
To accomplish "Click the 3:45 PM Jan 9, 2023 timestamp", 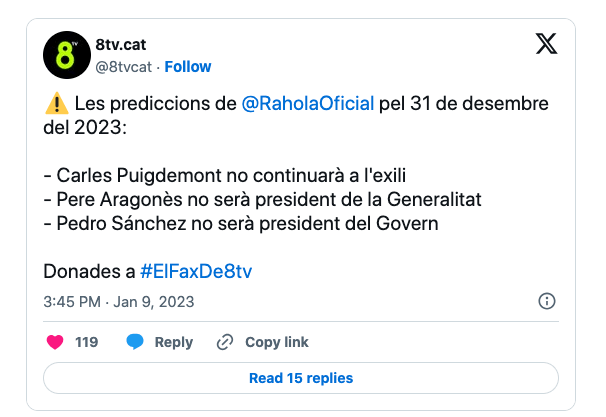I will (x=119, y=301).
